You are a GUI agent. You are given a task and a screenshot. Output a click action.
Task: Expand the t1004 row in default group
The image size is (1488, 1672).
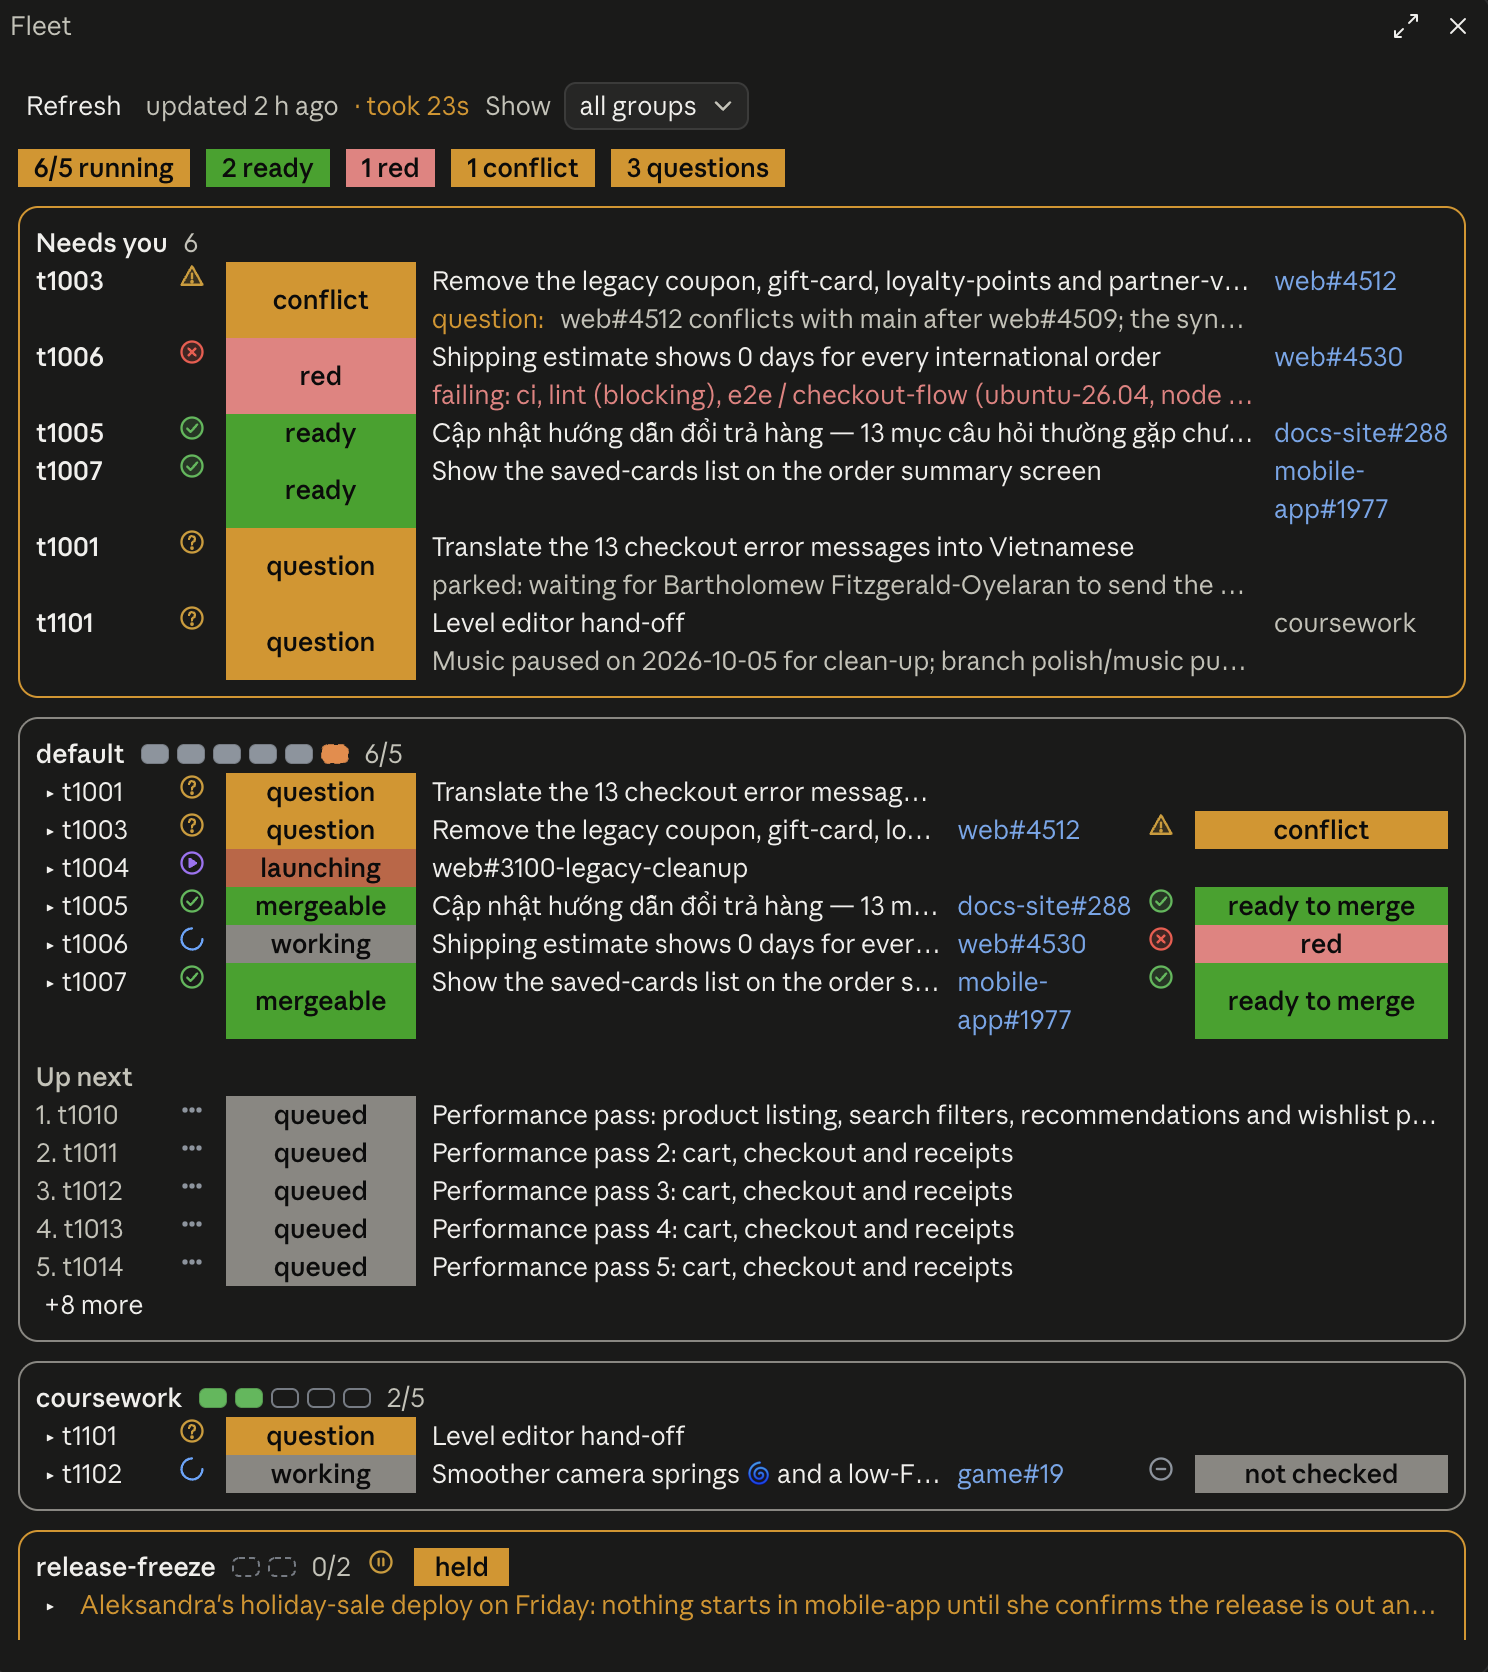pos(50,869)
